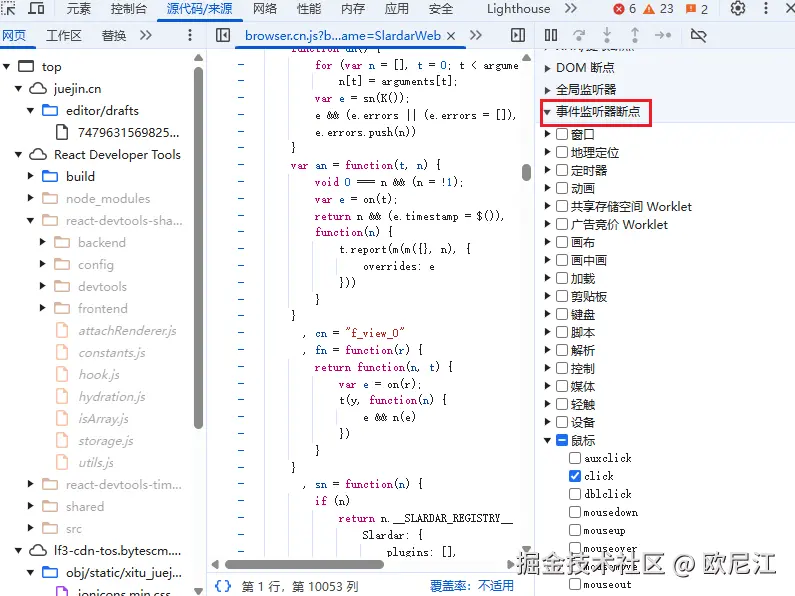Collapse the 鼠标 event category
The image size is (795, 596).
[547, 440]
